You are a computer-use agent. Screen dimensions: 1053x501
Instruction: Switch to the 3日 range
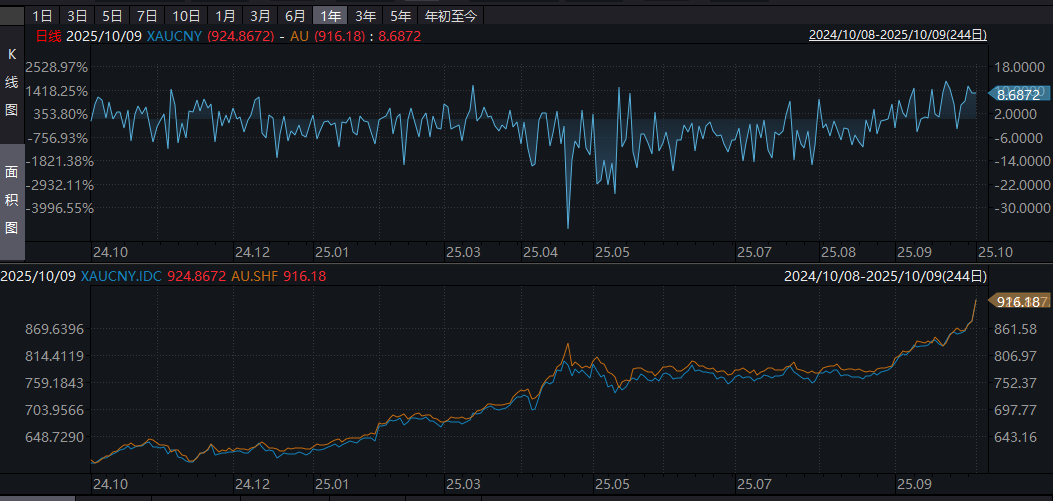(x=76, y=16)
